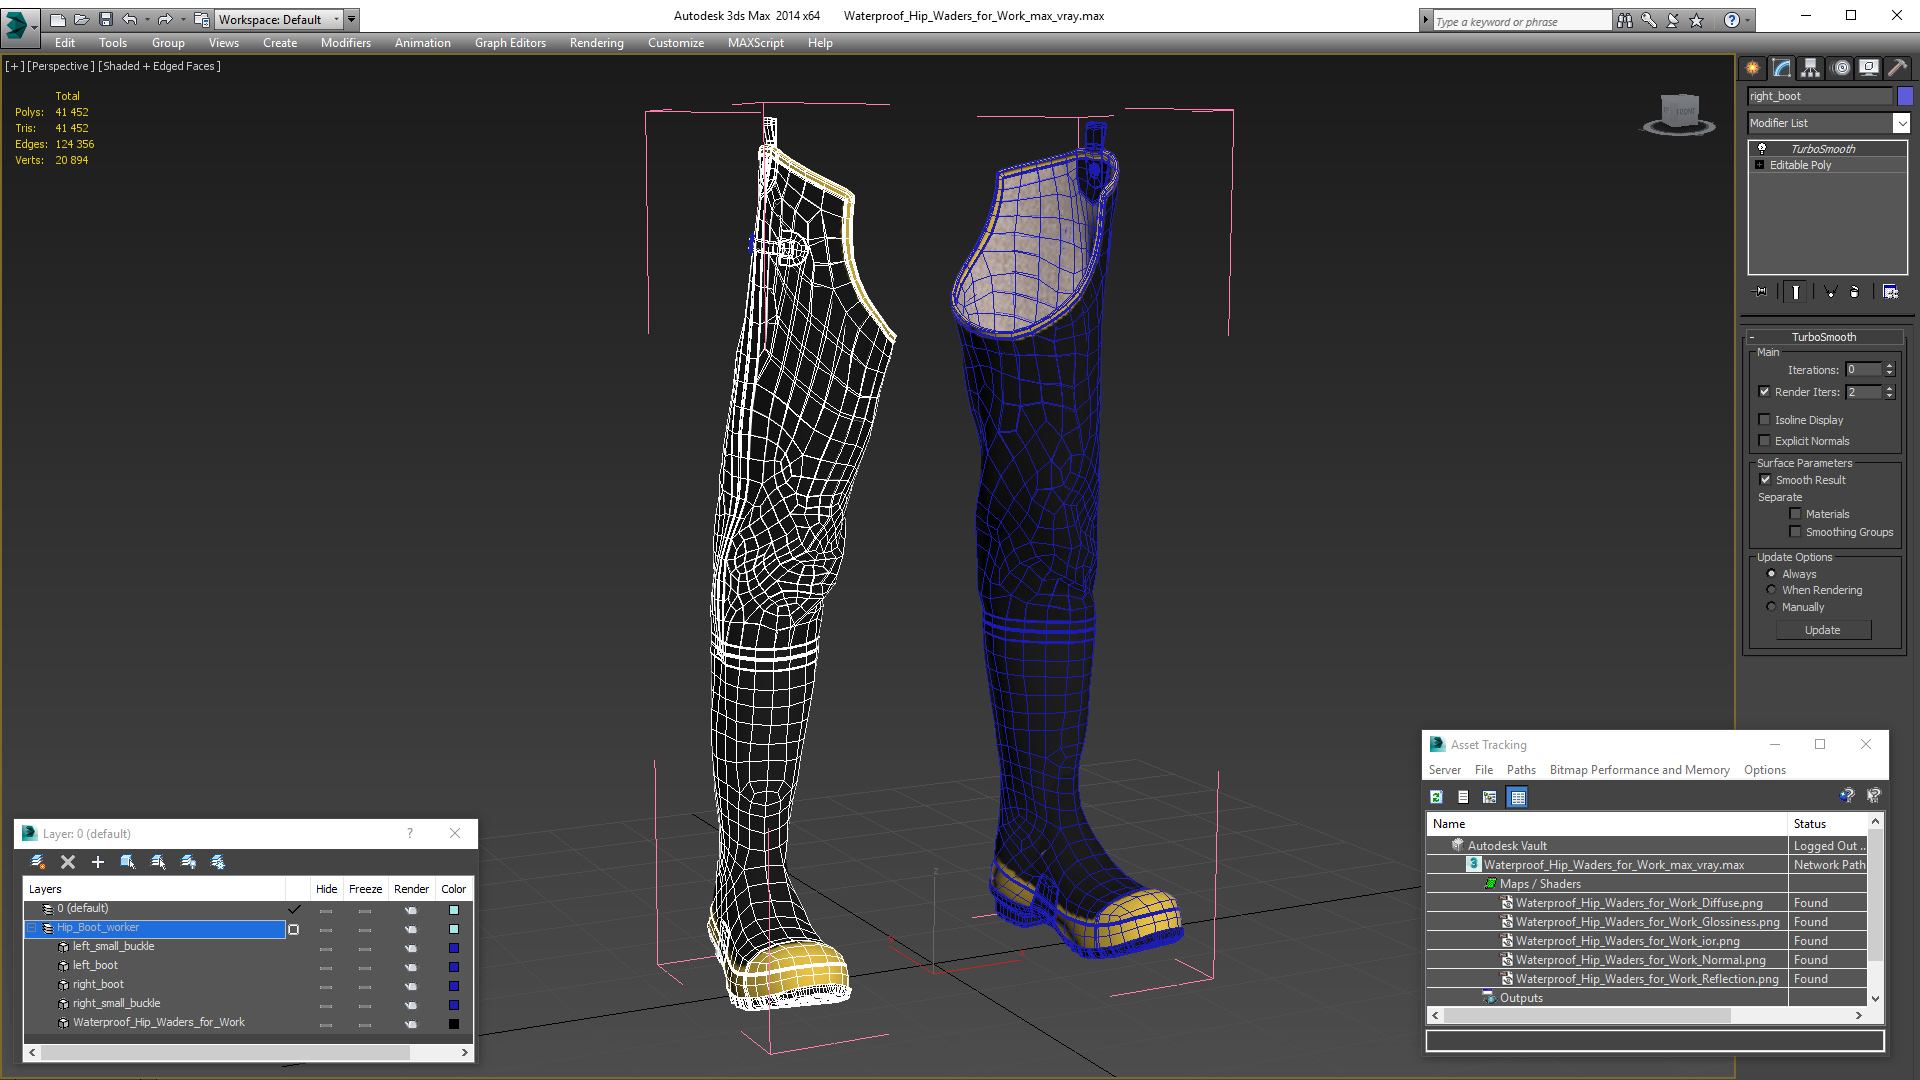Toggle Show End Result in modifier stack
Image resolution: width=1920 pixels, height=1080 pixels.
1796,292
